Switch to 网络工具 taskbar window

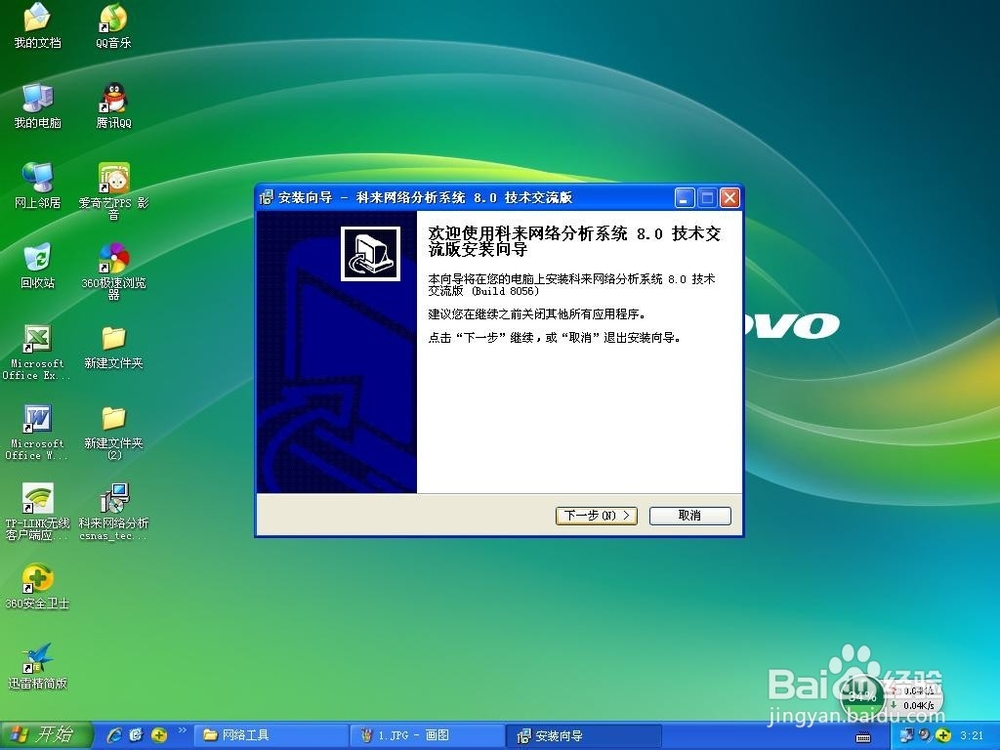(x=270, y=735)
